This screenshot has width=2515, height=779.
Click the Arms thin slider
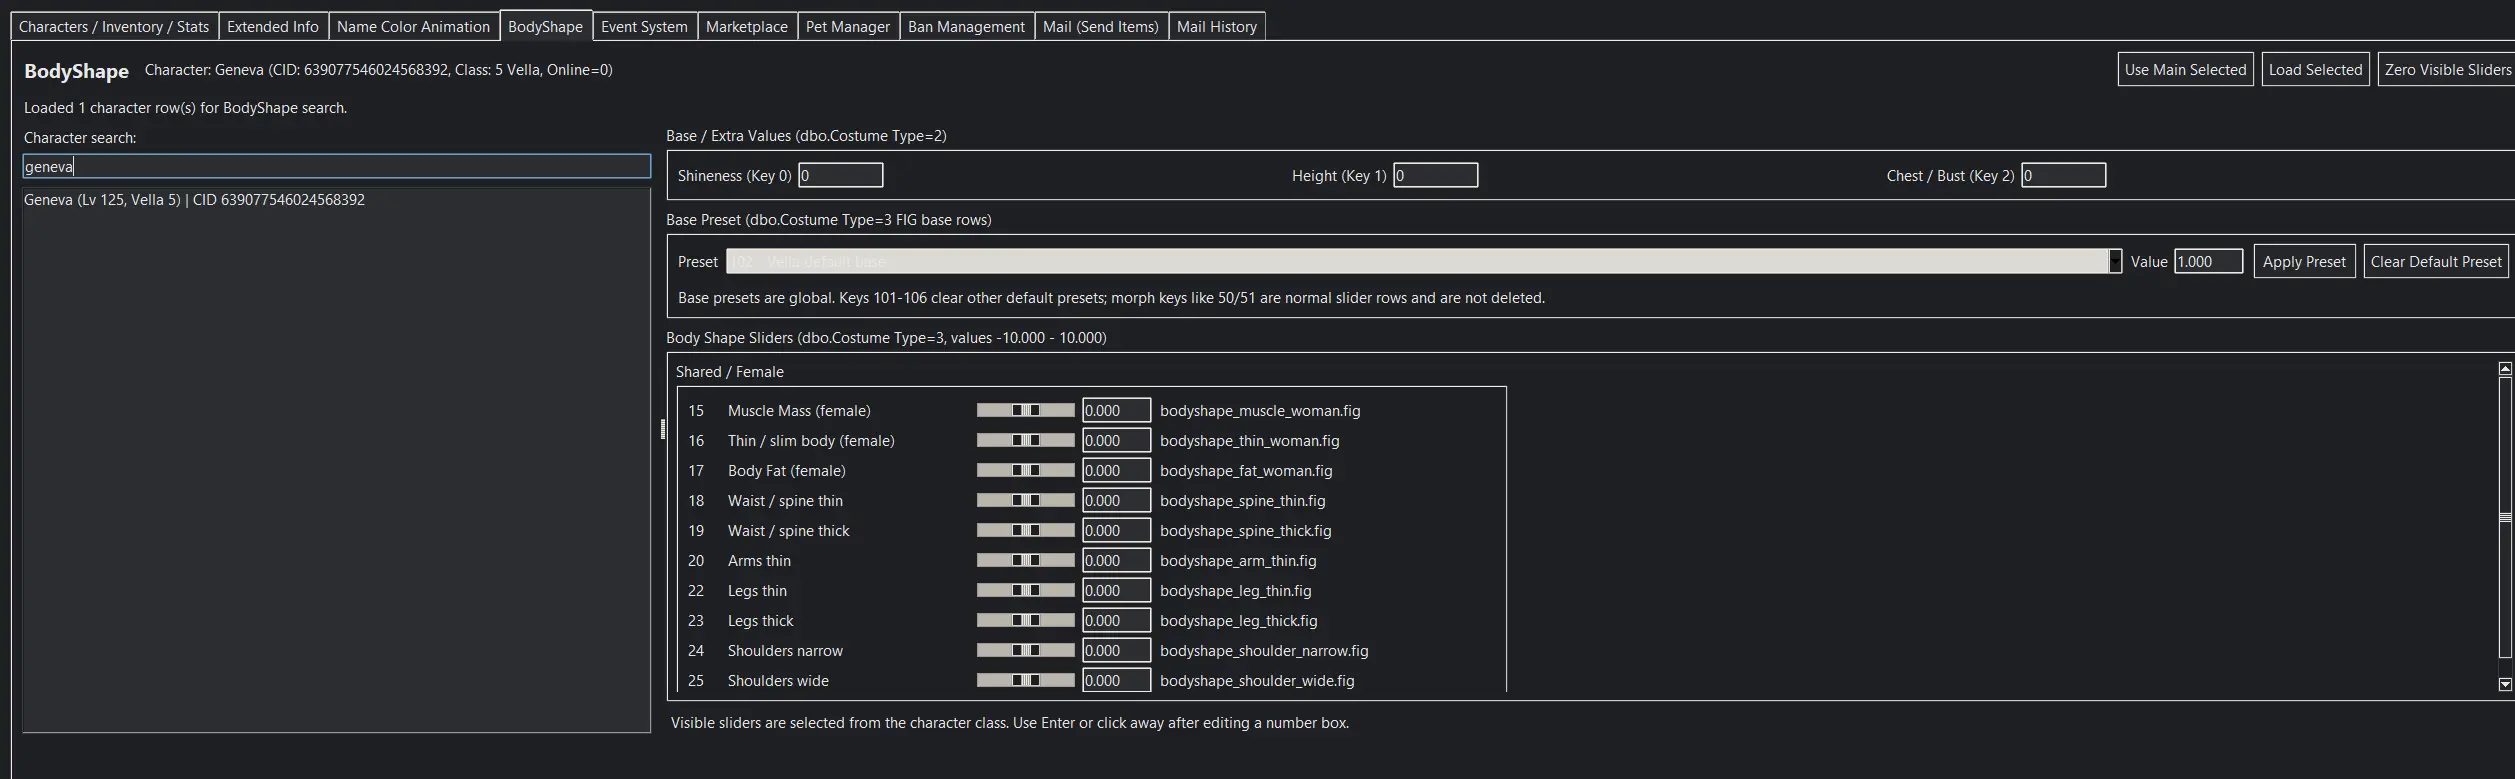point(1025,560)
